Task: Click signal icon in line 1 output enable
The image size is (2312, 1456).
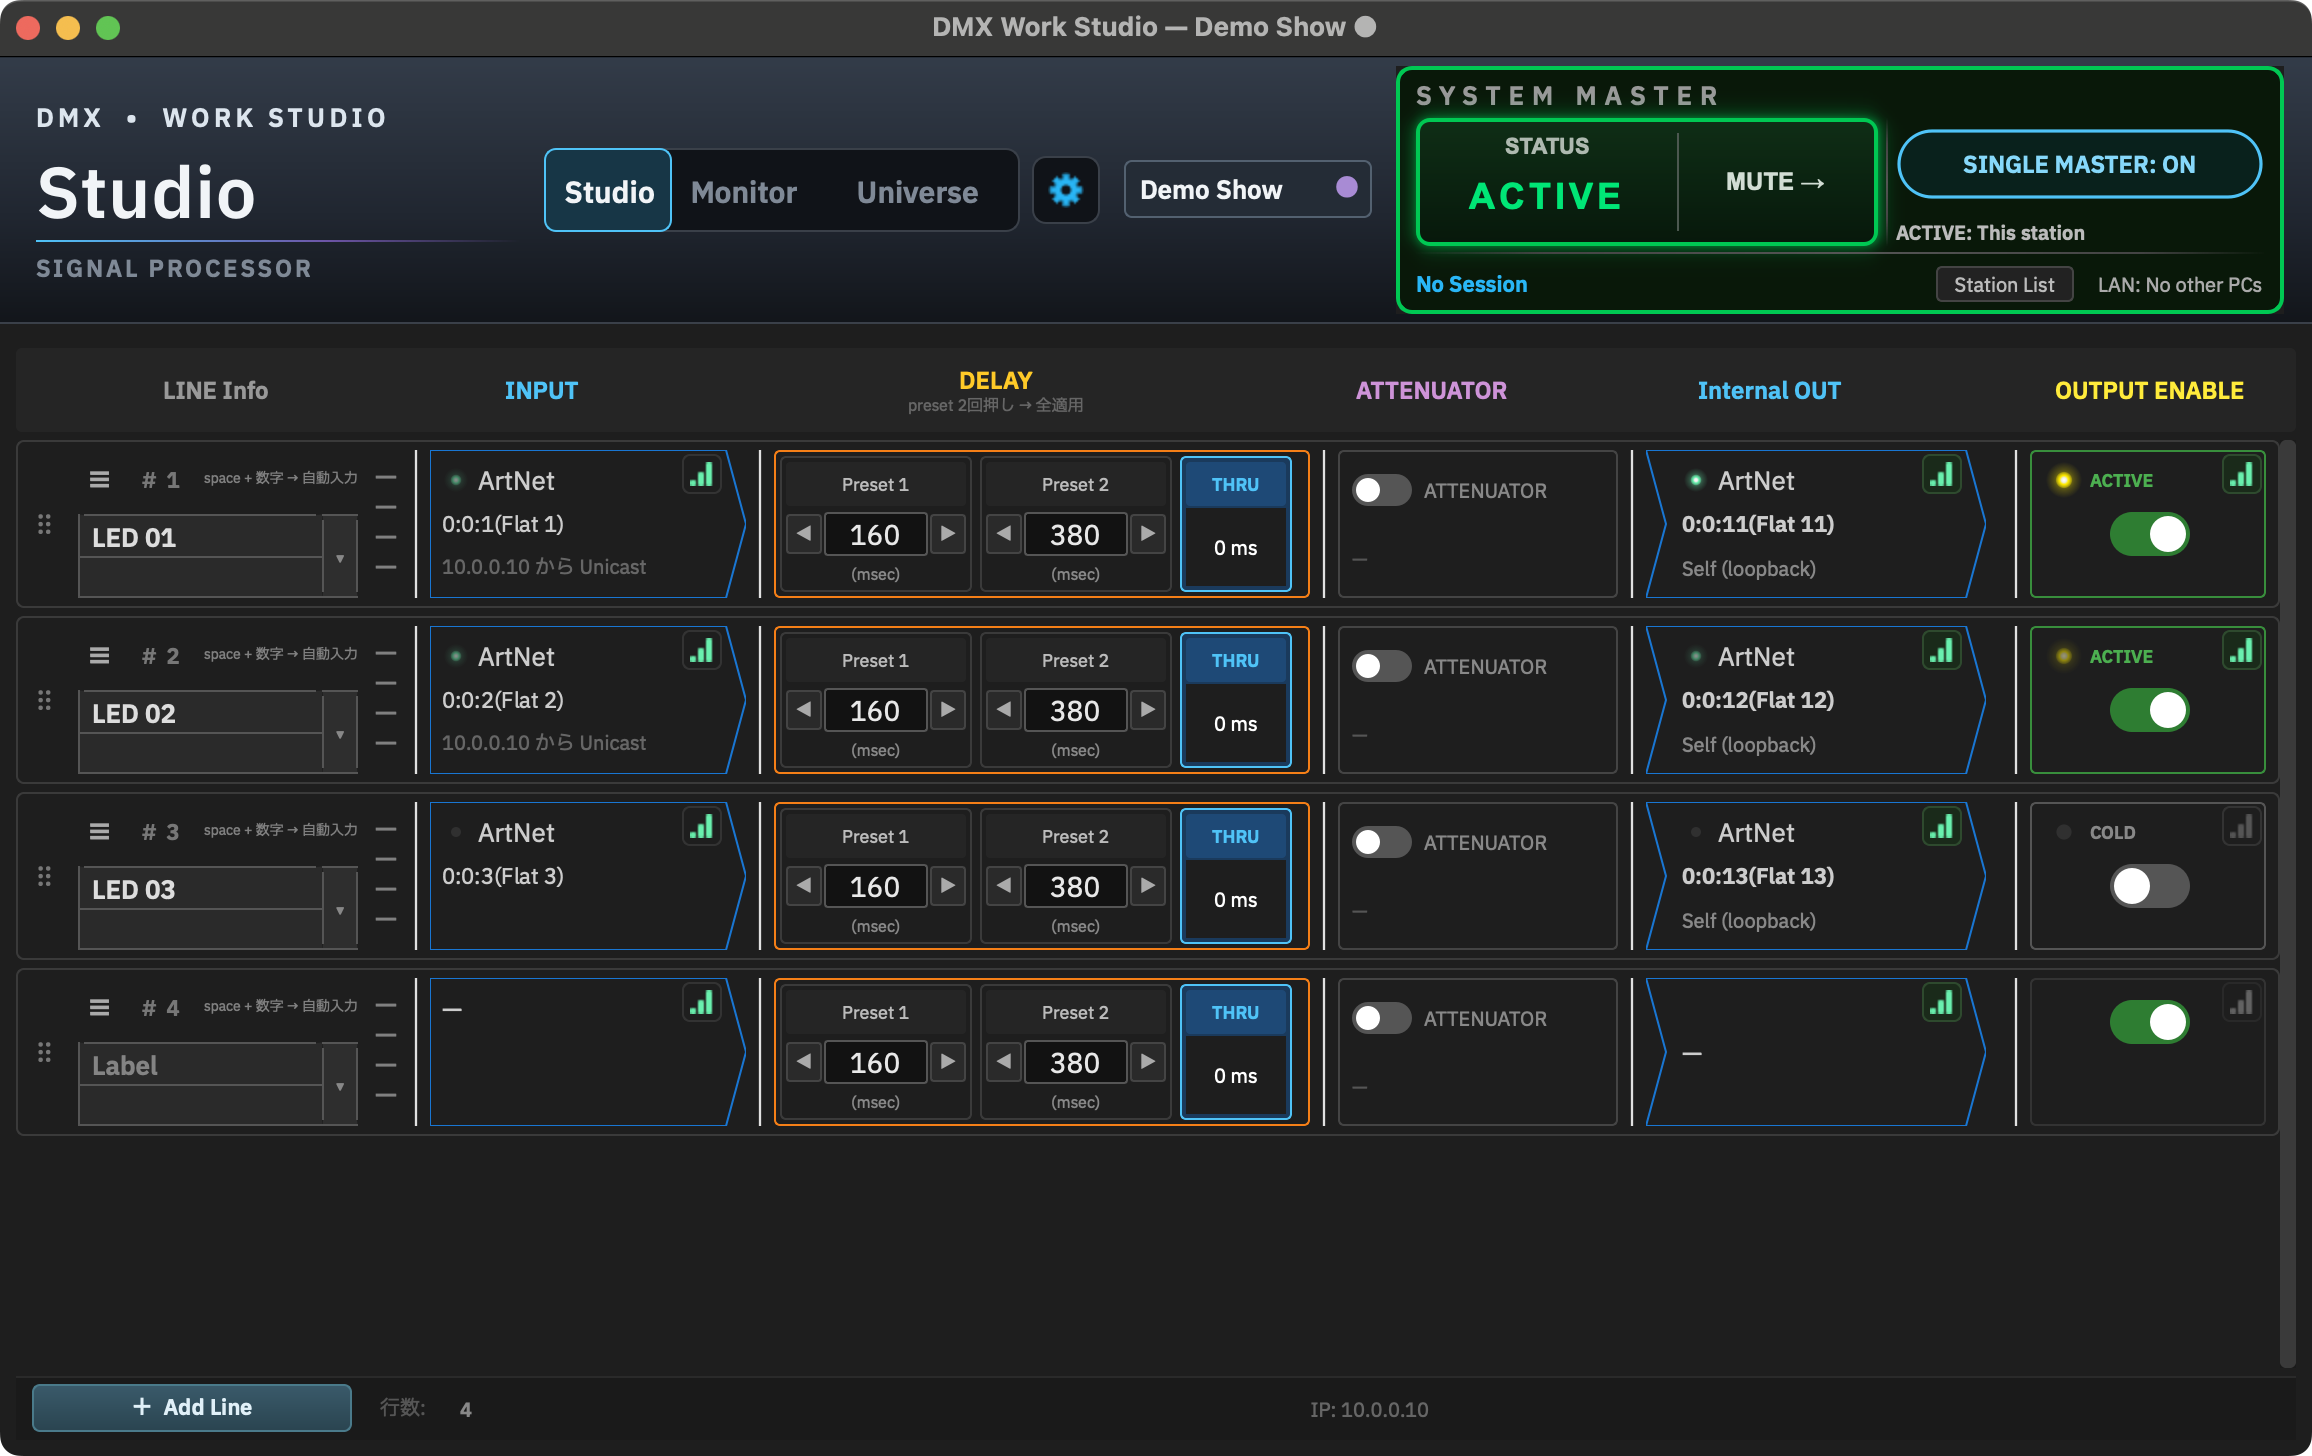Action: pos(2242,475)
